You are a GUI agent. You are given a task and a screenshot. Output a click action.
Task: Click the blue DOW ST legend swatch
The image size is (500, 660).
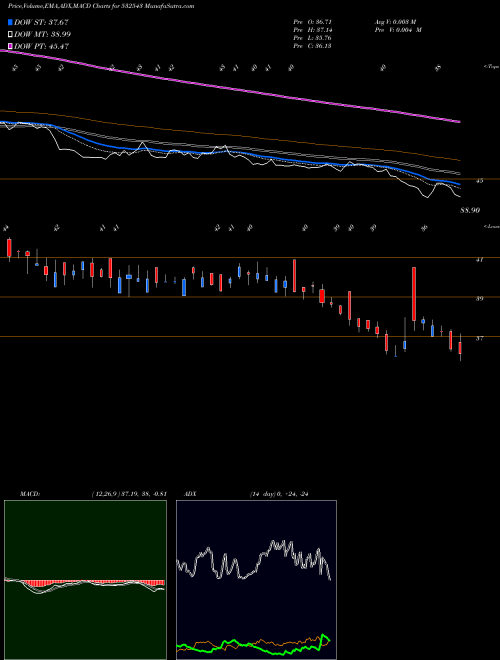(x=10, y=22)
